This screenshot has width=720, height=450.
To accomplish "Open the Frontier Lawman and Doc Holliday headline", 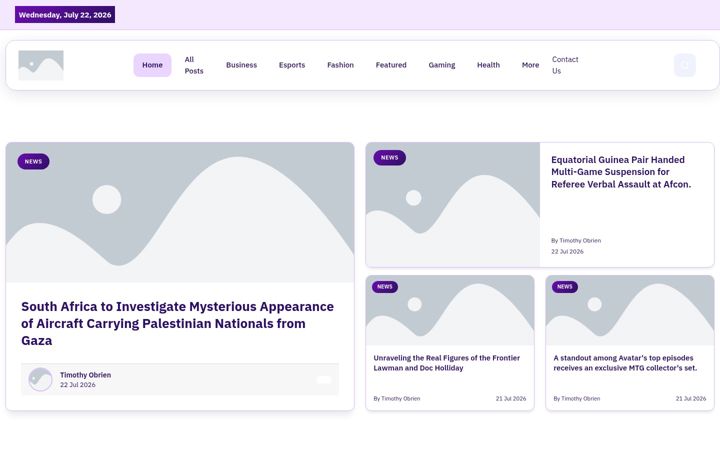I will [x=446, y=363].
